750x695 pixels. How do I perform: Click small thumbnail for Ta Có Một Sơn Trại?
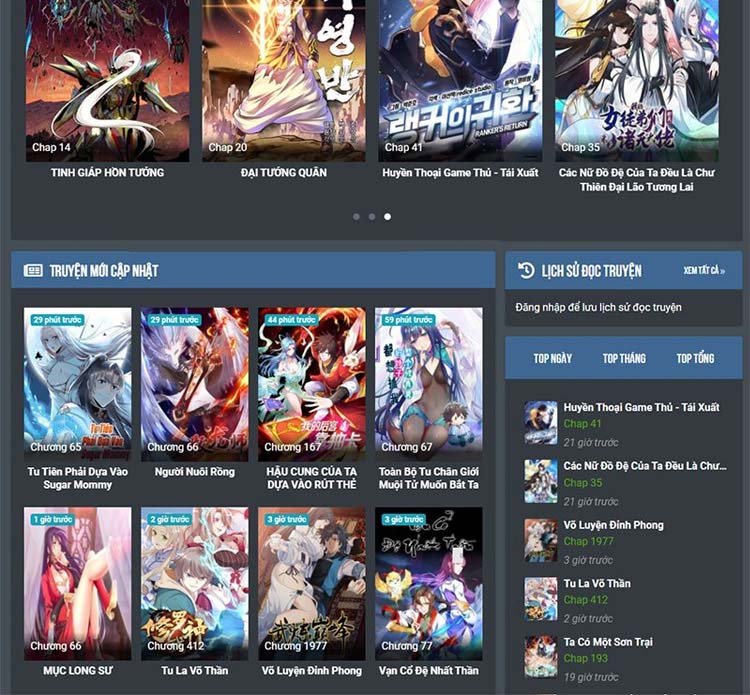541,657
